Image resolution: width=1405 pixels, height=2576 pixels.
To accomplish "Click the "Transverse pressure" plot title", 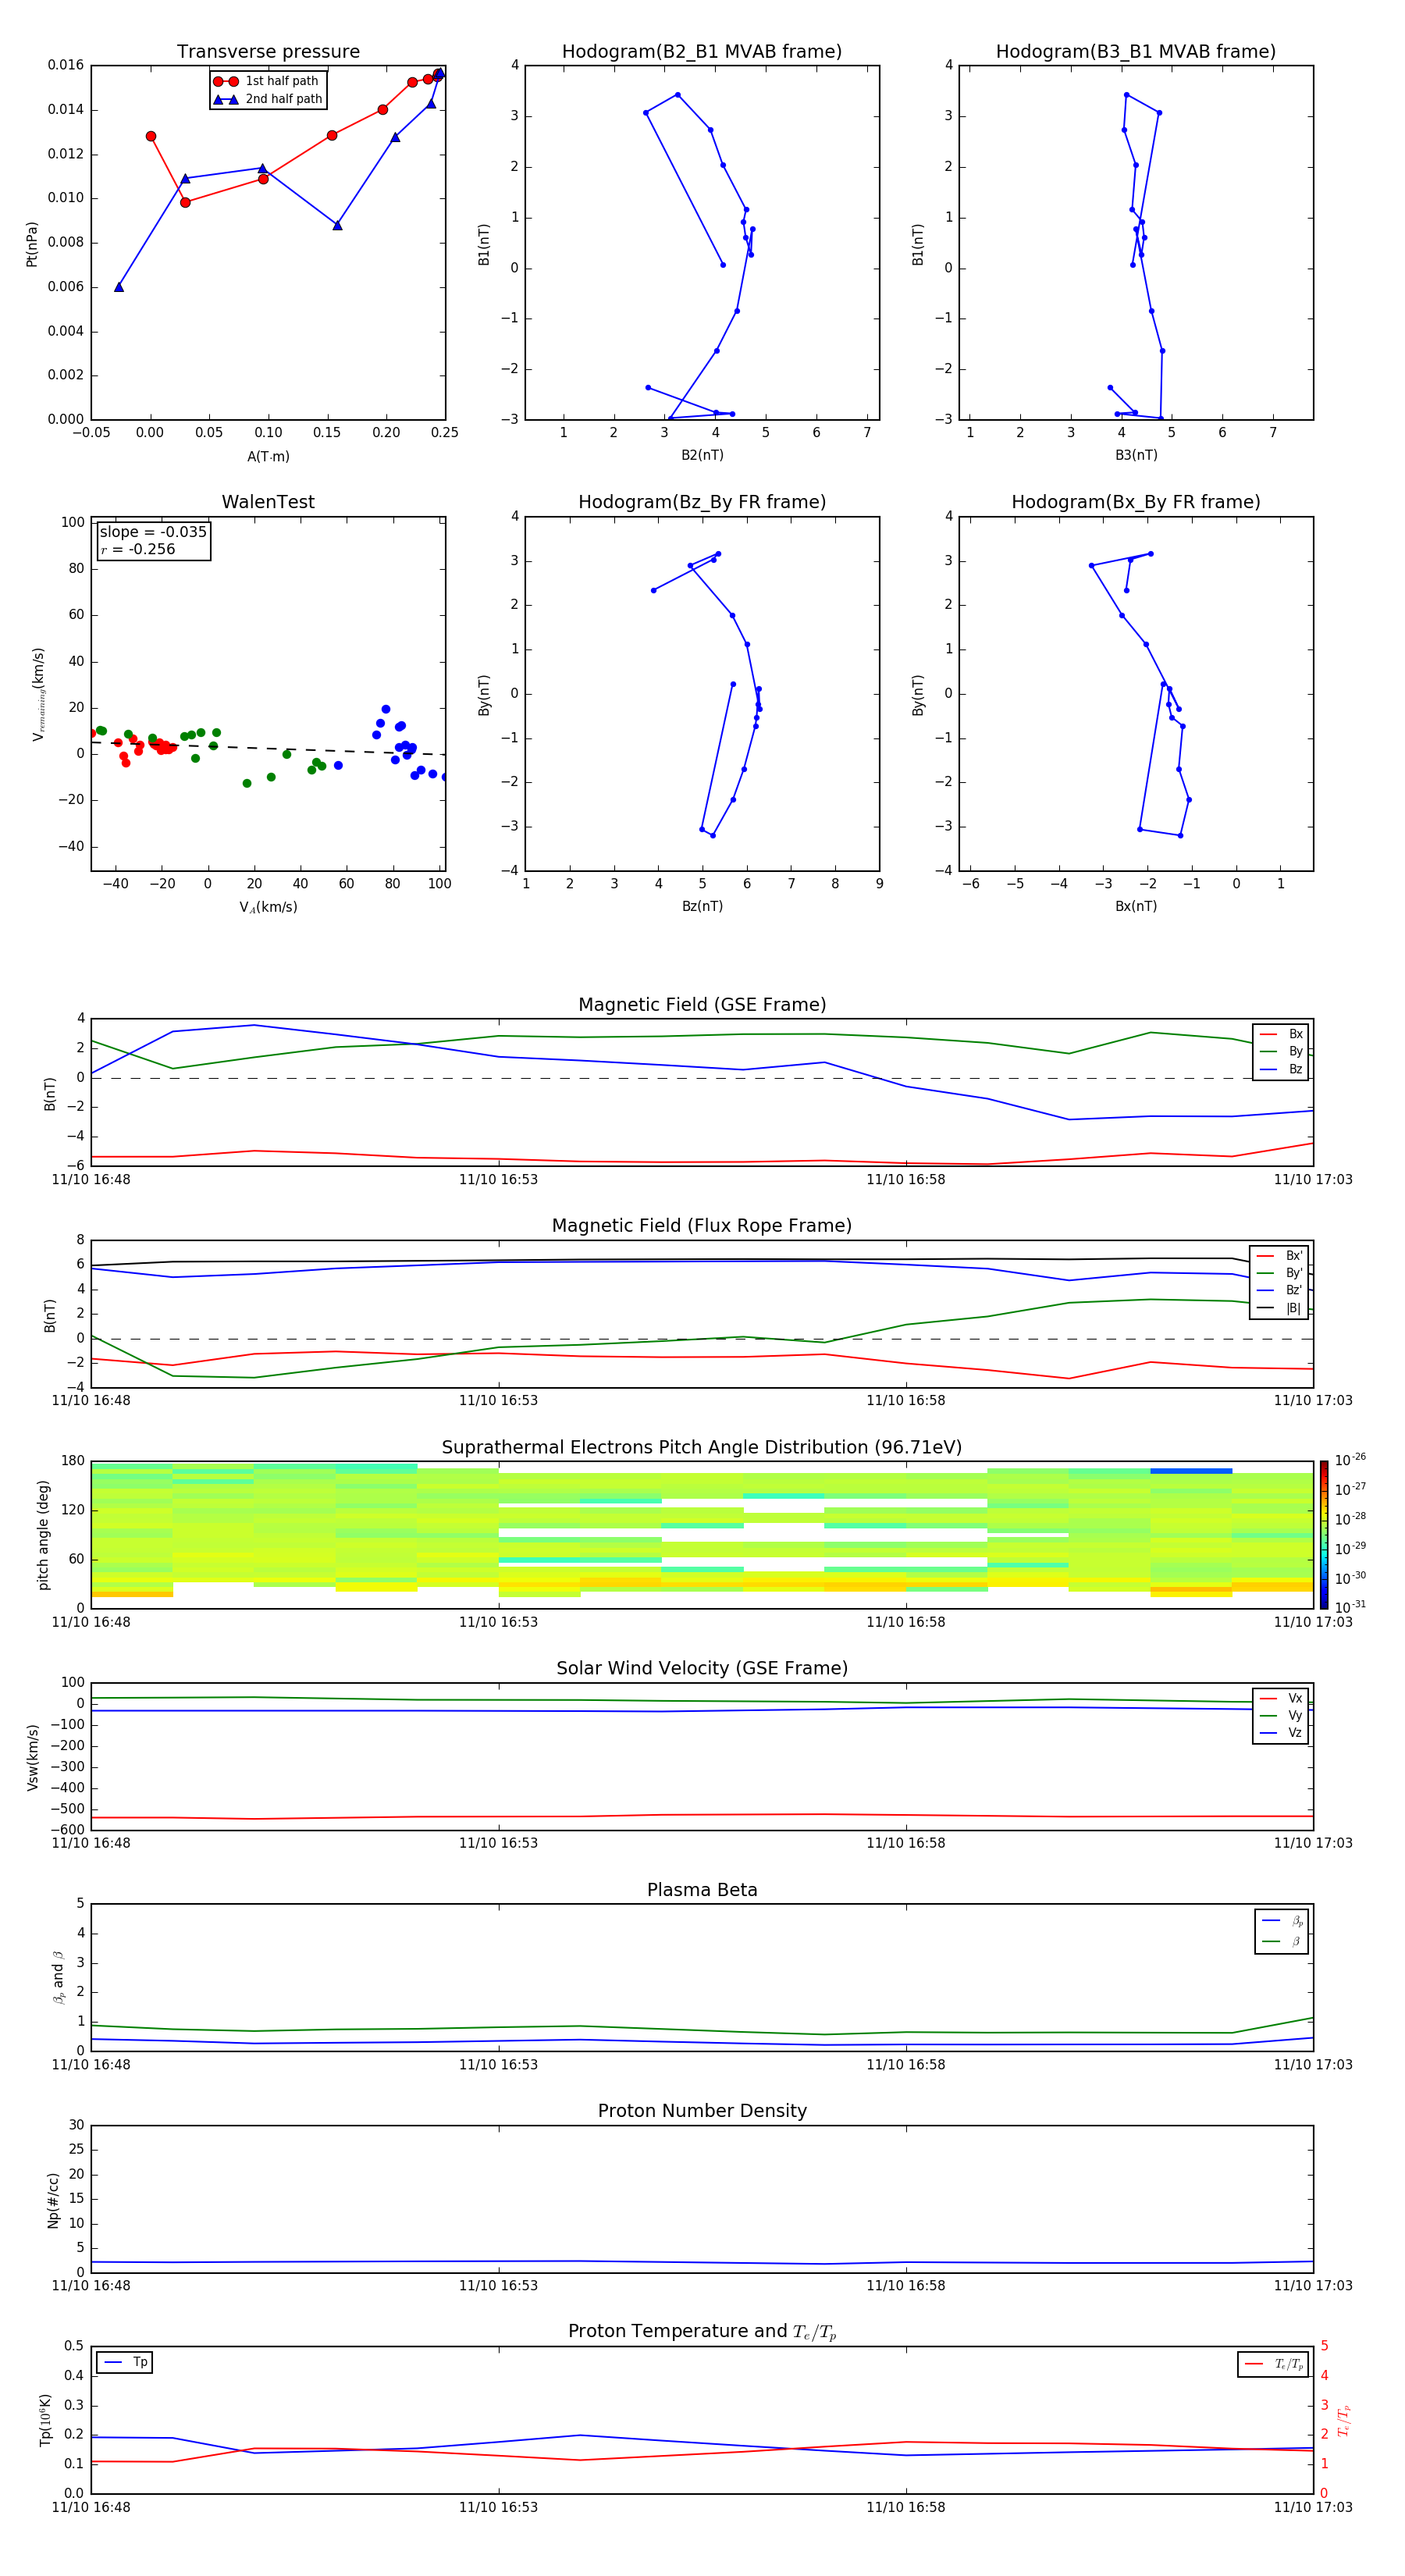I will 268,52.
